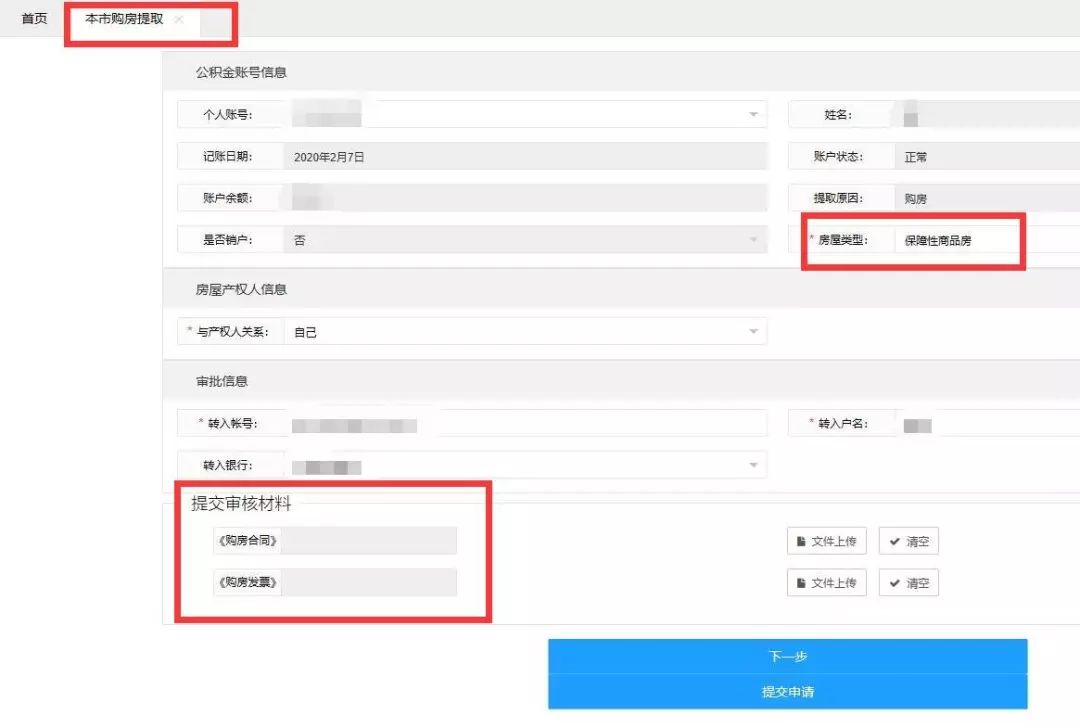Click the 账户余额 field
The height and width of the screenshot is (728, 1080).
coord(520,197)
